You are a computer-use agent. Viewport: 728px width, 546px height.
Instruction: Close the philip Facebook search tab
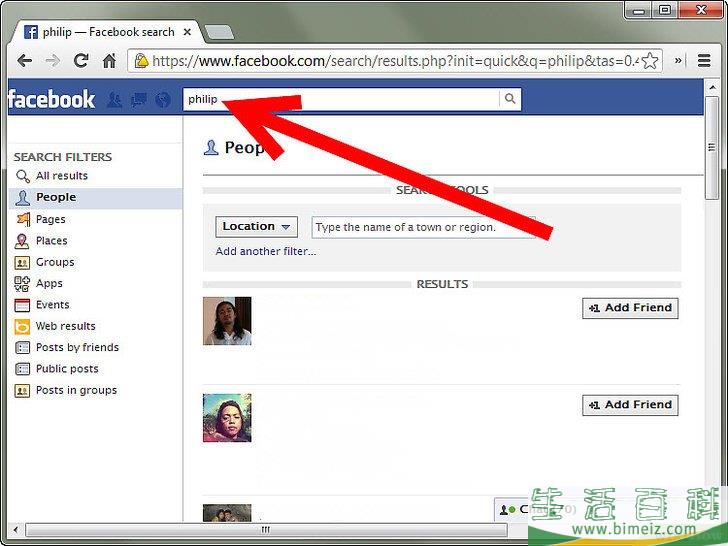click(187, 32)
